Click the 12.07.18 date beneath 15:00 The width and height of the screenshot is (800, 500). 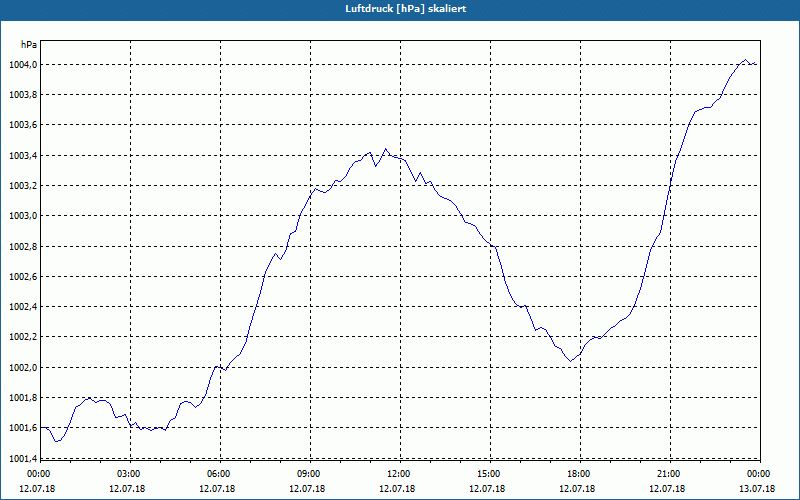[x=487, y=489]
